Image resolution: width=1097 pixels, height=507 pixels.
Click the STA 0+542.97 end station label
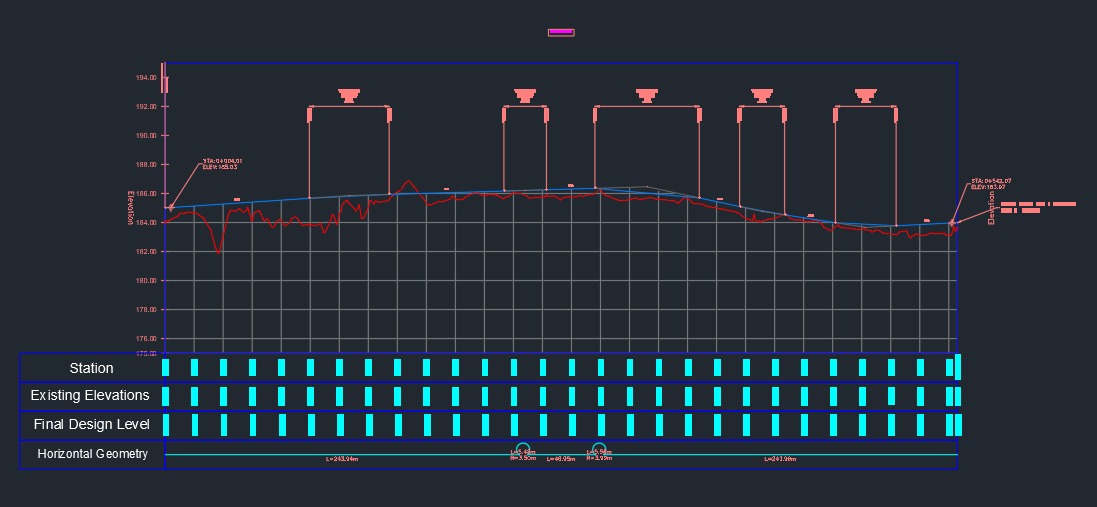[x=990, y=184]
